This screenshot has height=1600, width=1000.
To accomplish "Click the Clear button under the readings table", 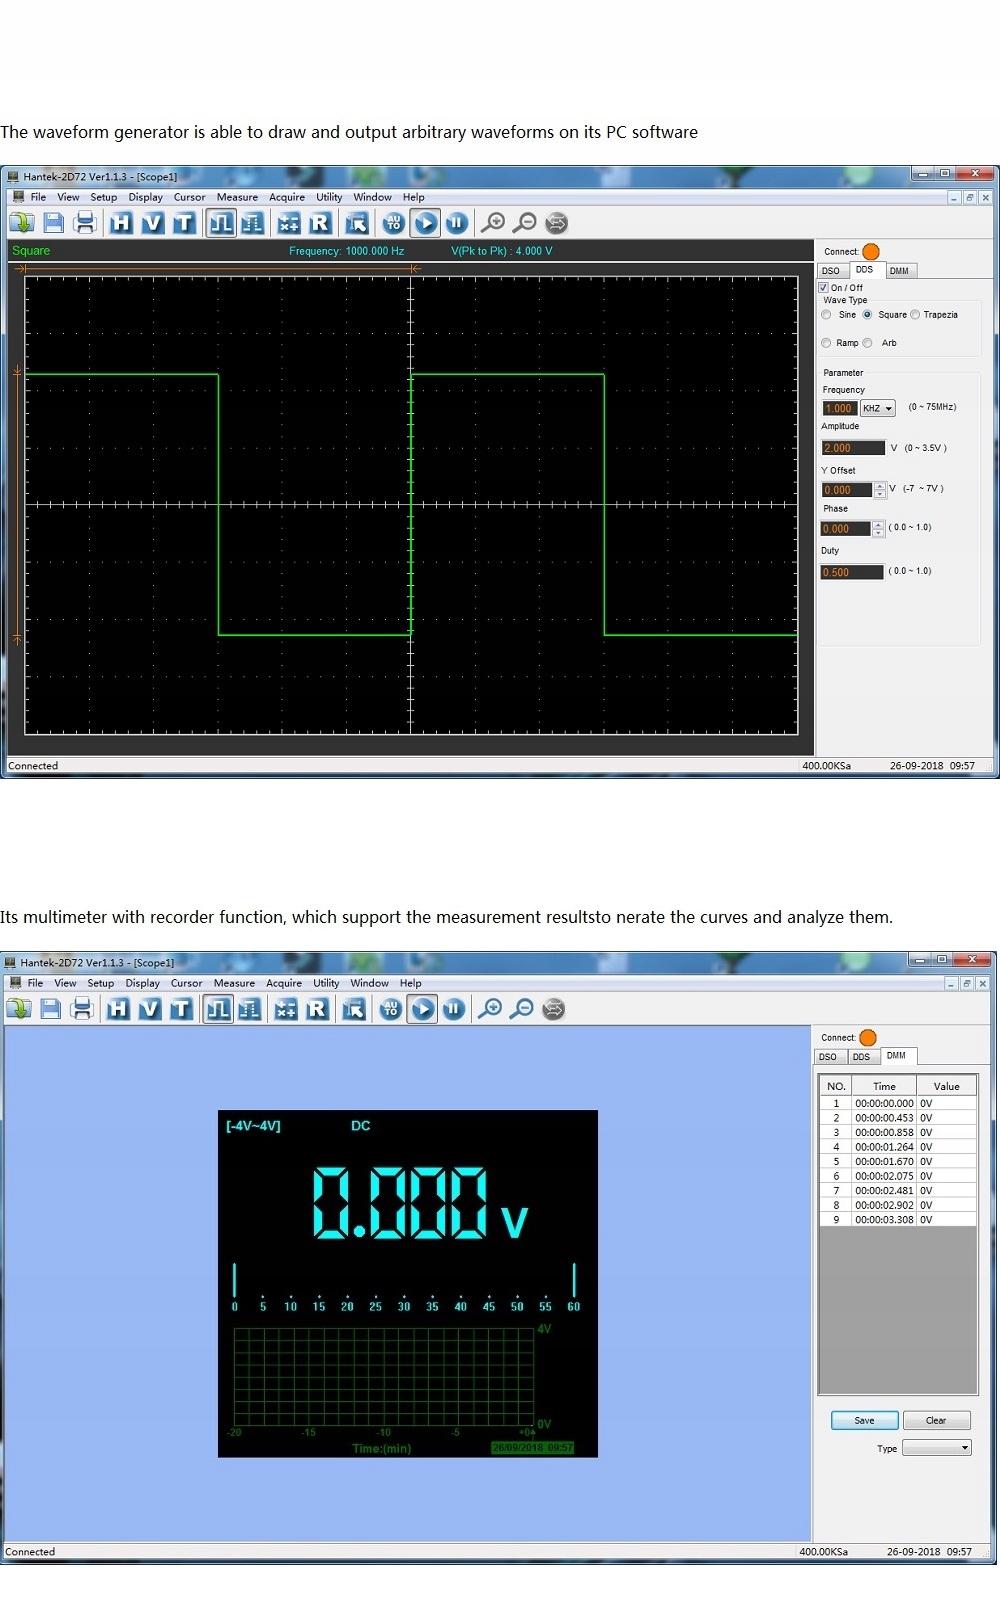I will (936, 1420).
